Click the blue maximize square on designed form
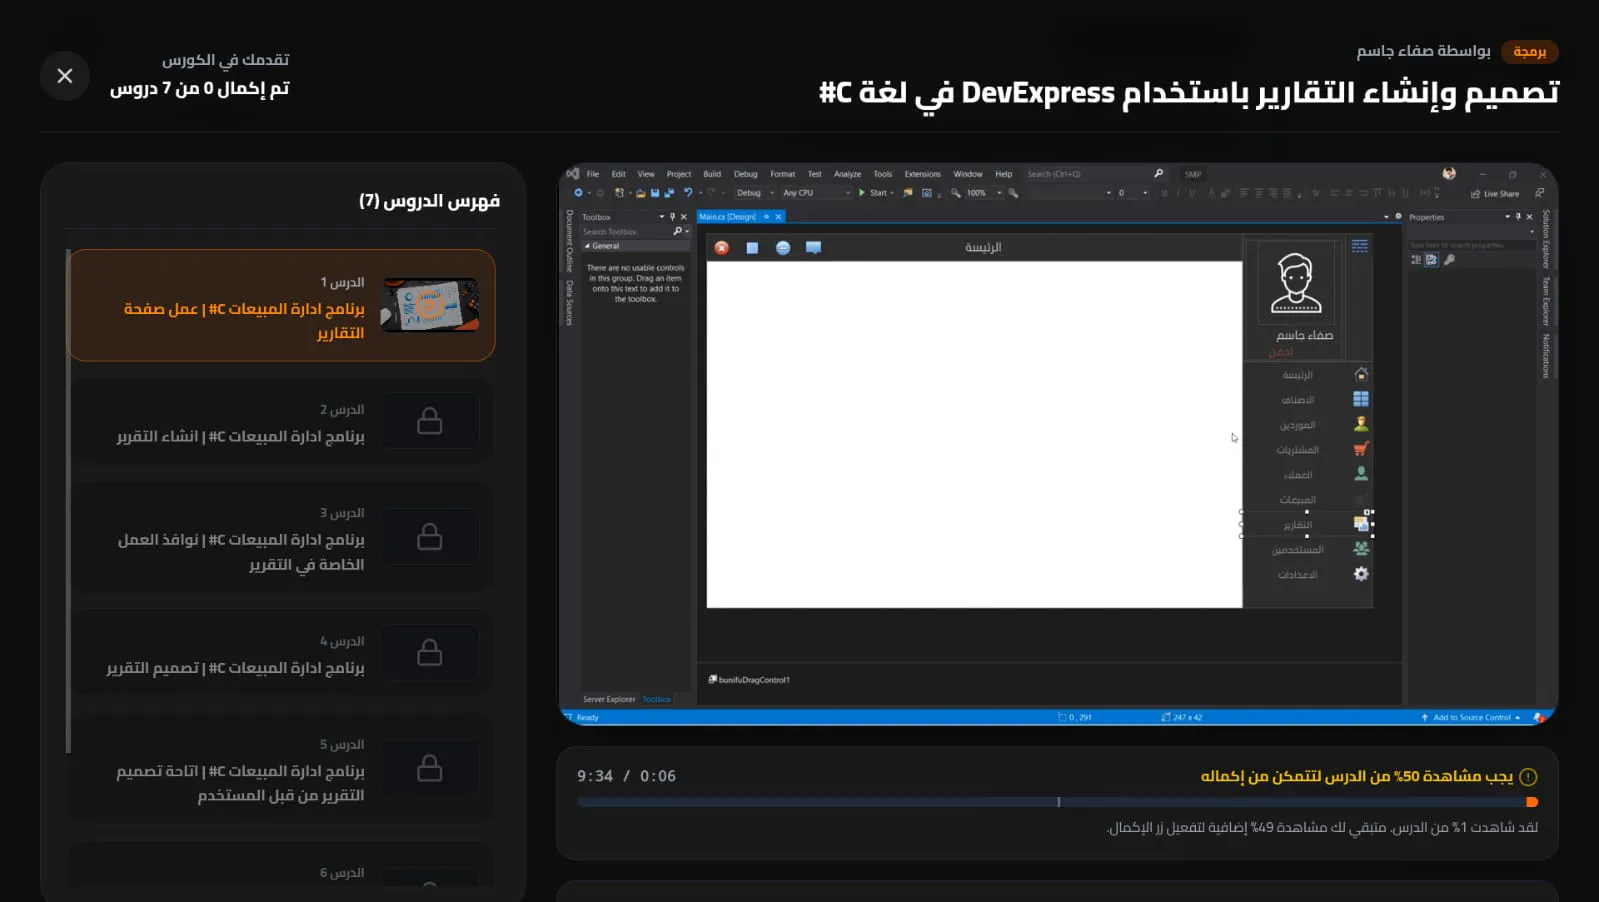Screen dimensions: 1599x902 point(752,248)
